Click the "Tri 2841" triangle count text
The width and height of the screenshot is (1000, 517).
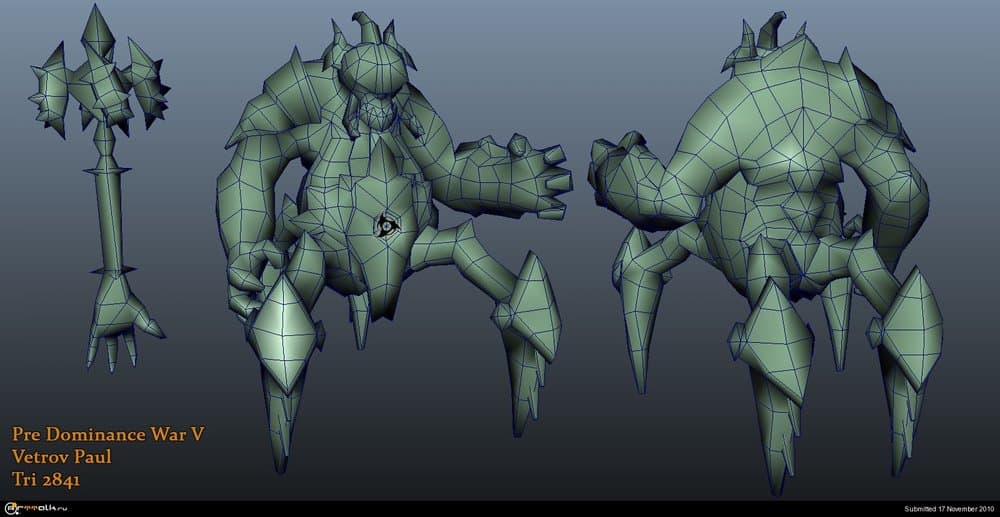pyautogui.click(x=46, y=480)
